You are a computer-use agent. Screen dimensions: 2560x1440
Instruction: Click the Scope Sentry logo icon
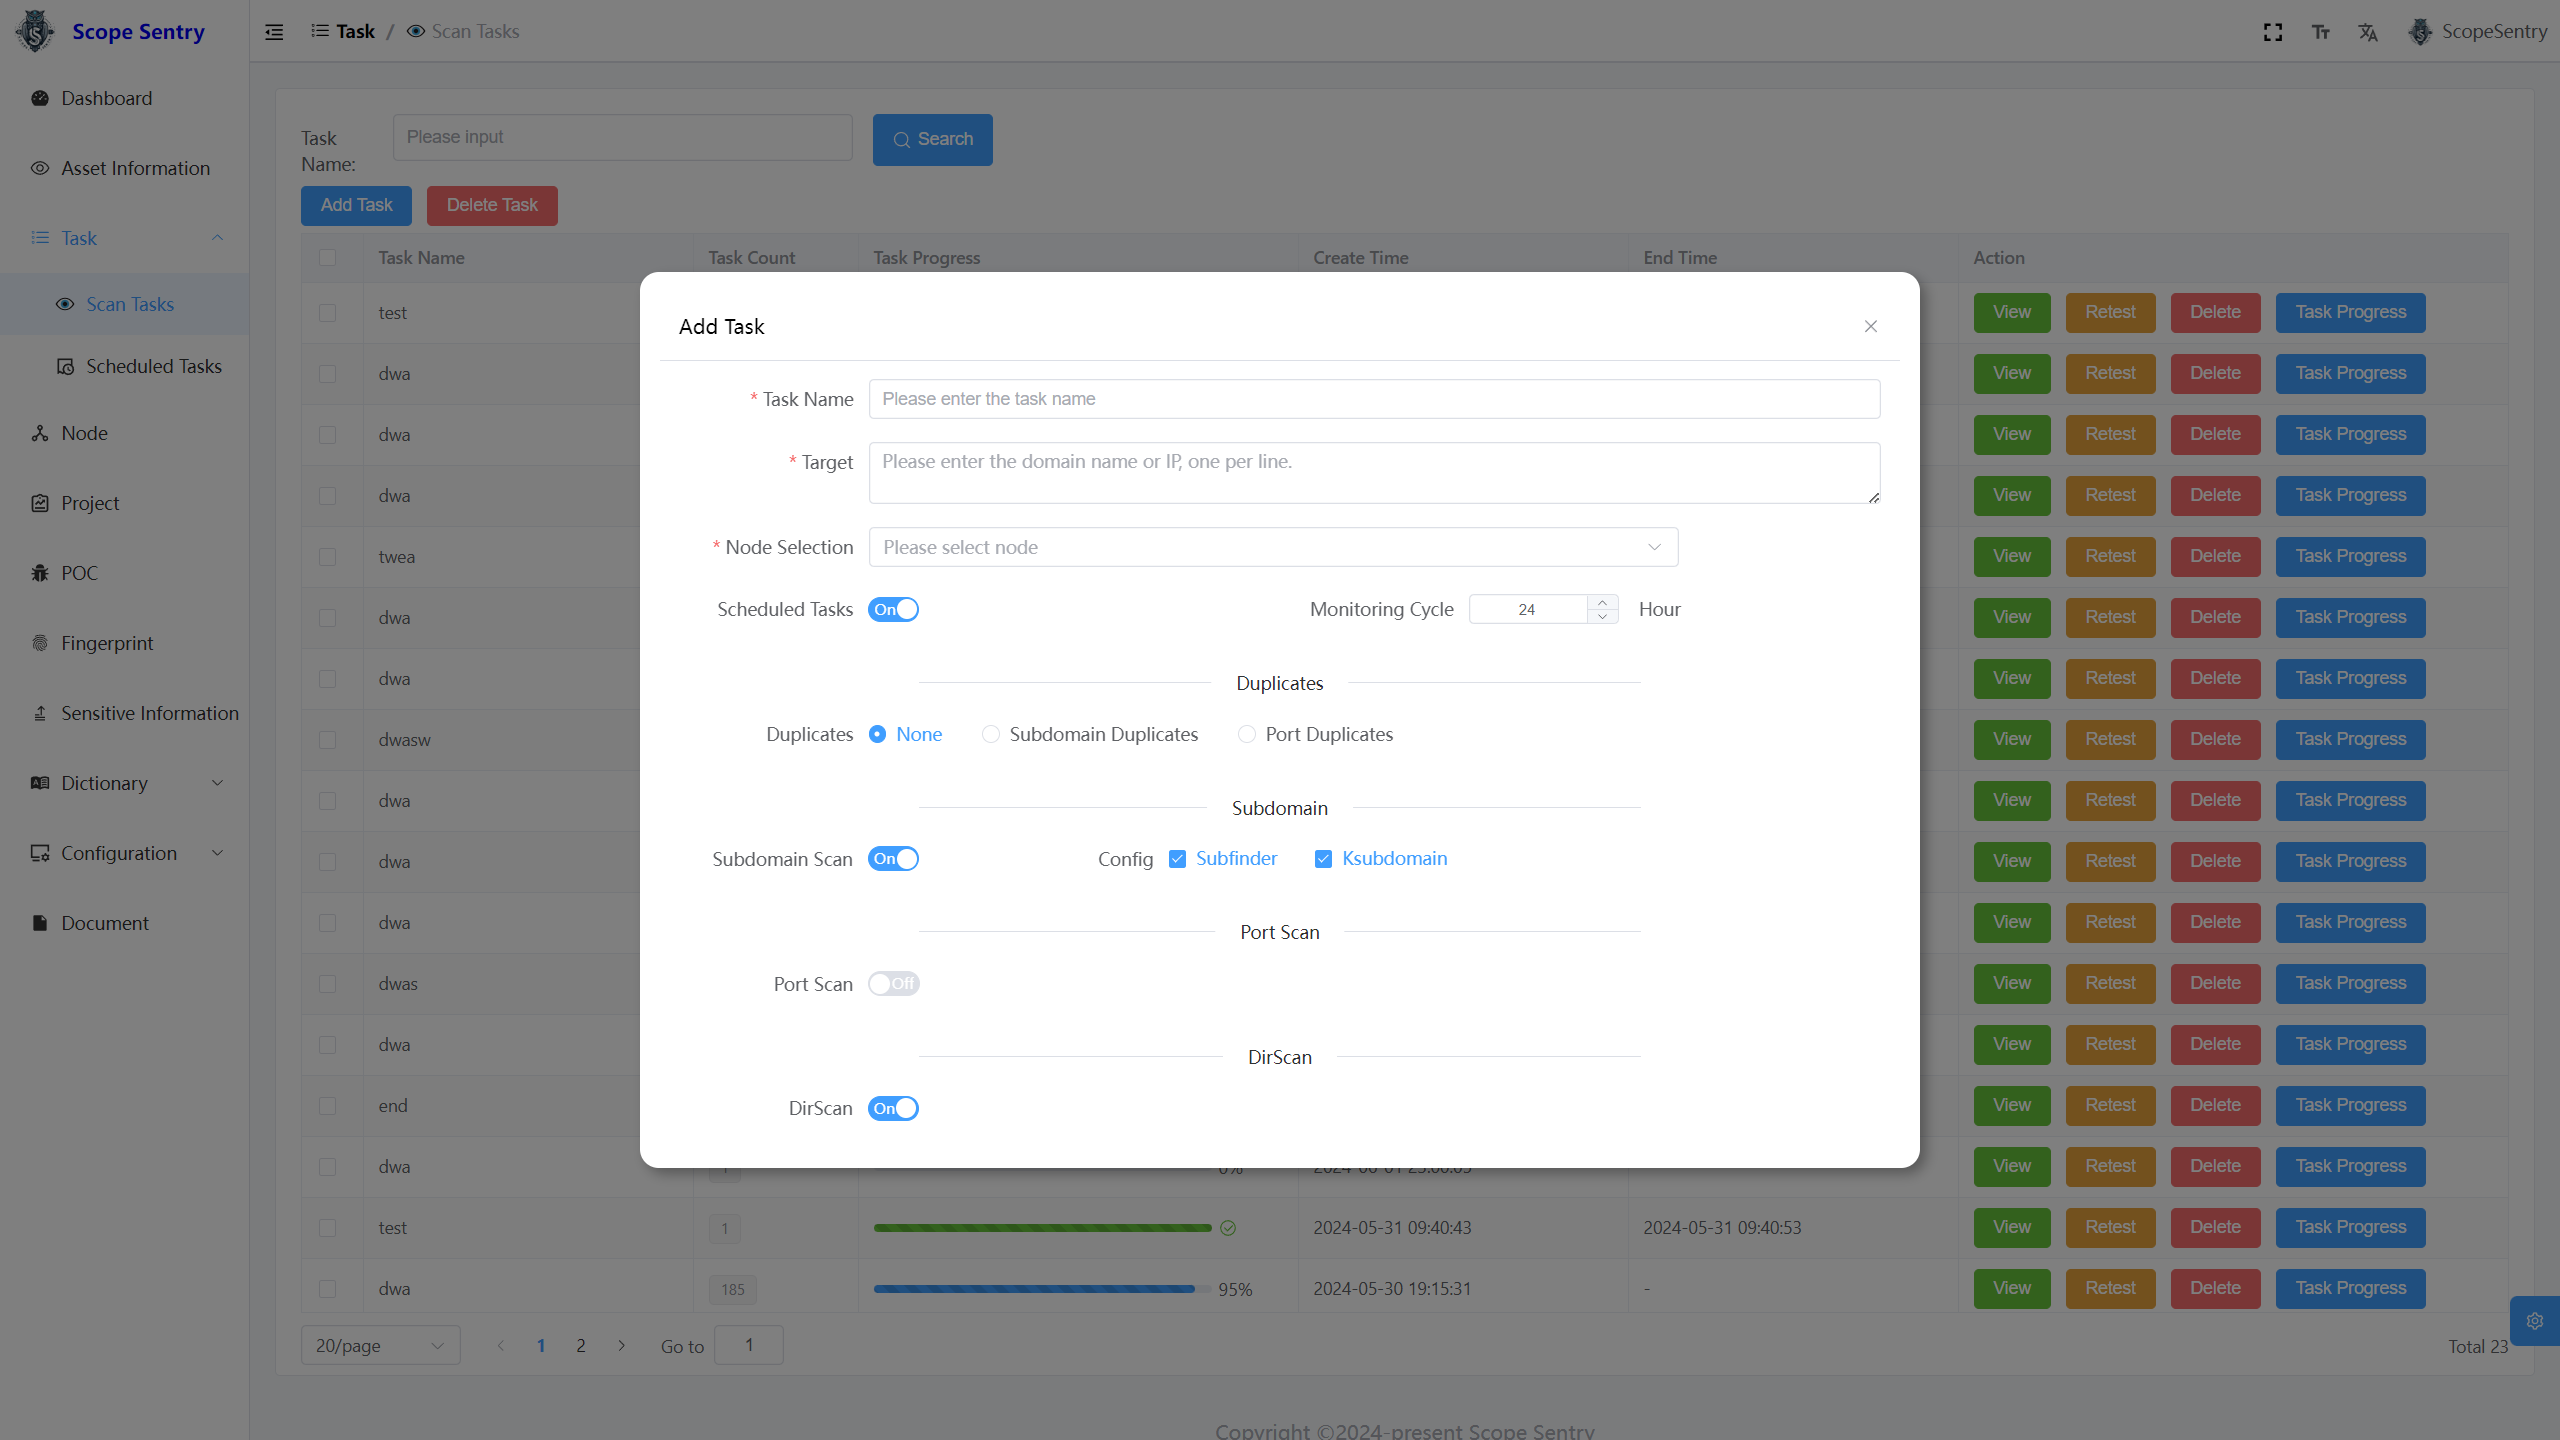pos(36,31)
